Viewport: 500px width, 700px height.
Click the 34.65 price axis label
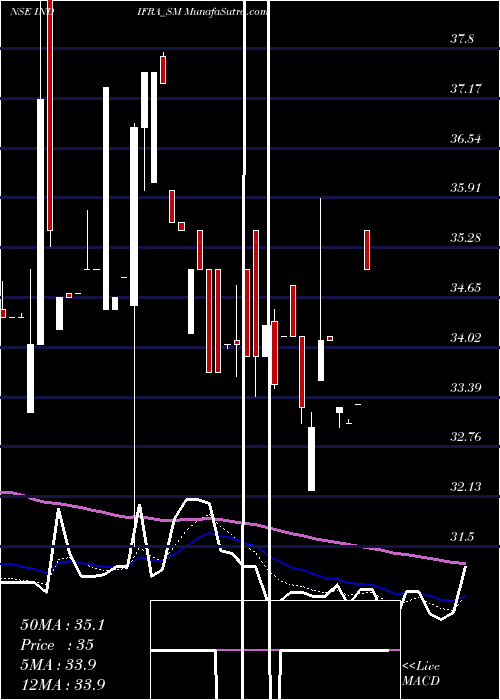click(x=466, y=288)
